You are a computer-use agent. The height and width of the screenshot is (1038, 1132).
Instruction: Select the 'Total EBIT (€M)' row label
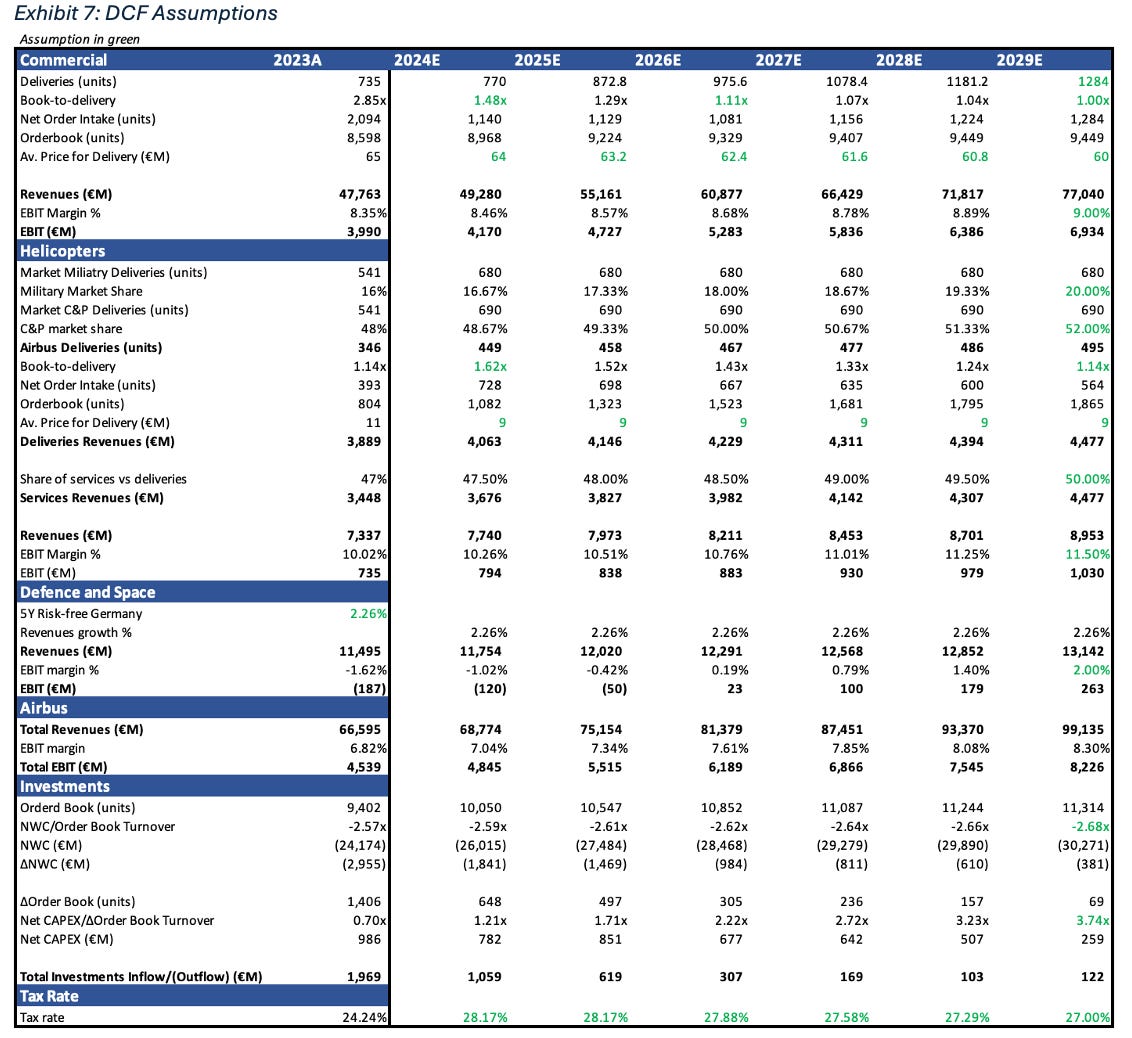[x=64, y=767]
